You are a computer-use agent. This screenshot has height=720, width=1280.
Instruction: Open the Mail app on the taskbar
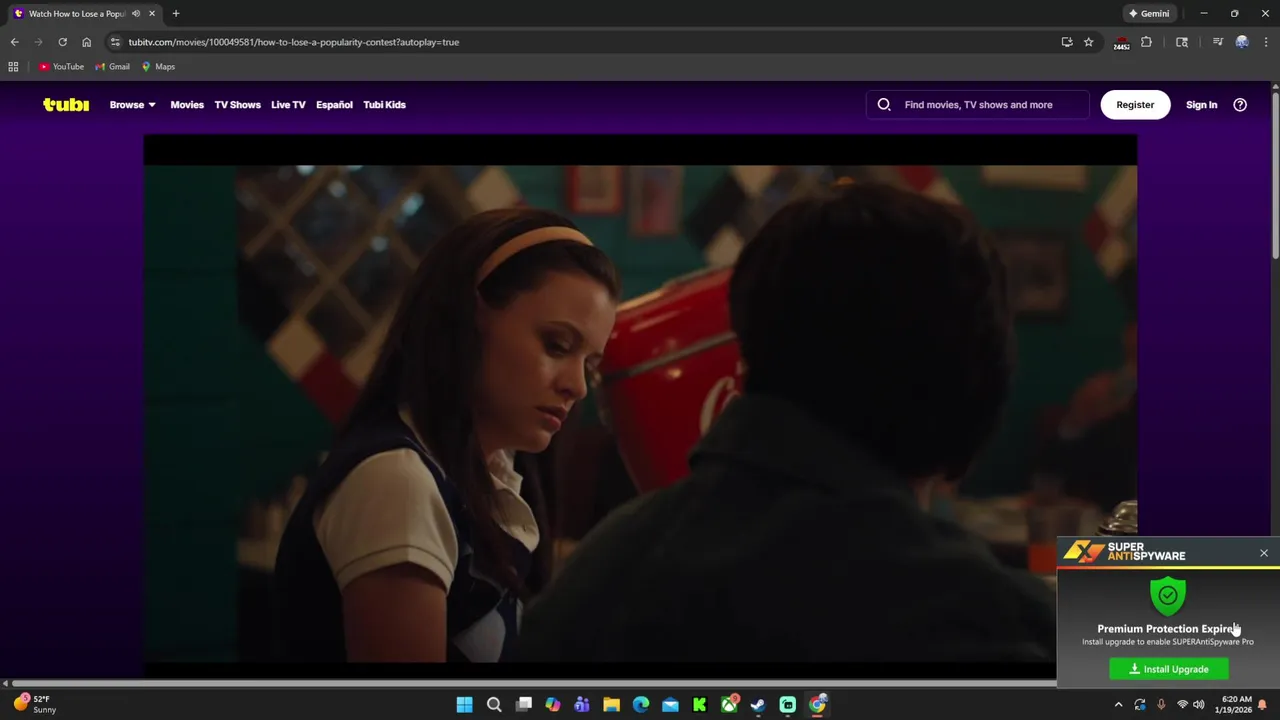tap(670, 704)
